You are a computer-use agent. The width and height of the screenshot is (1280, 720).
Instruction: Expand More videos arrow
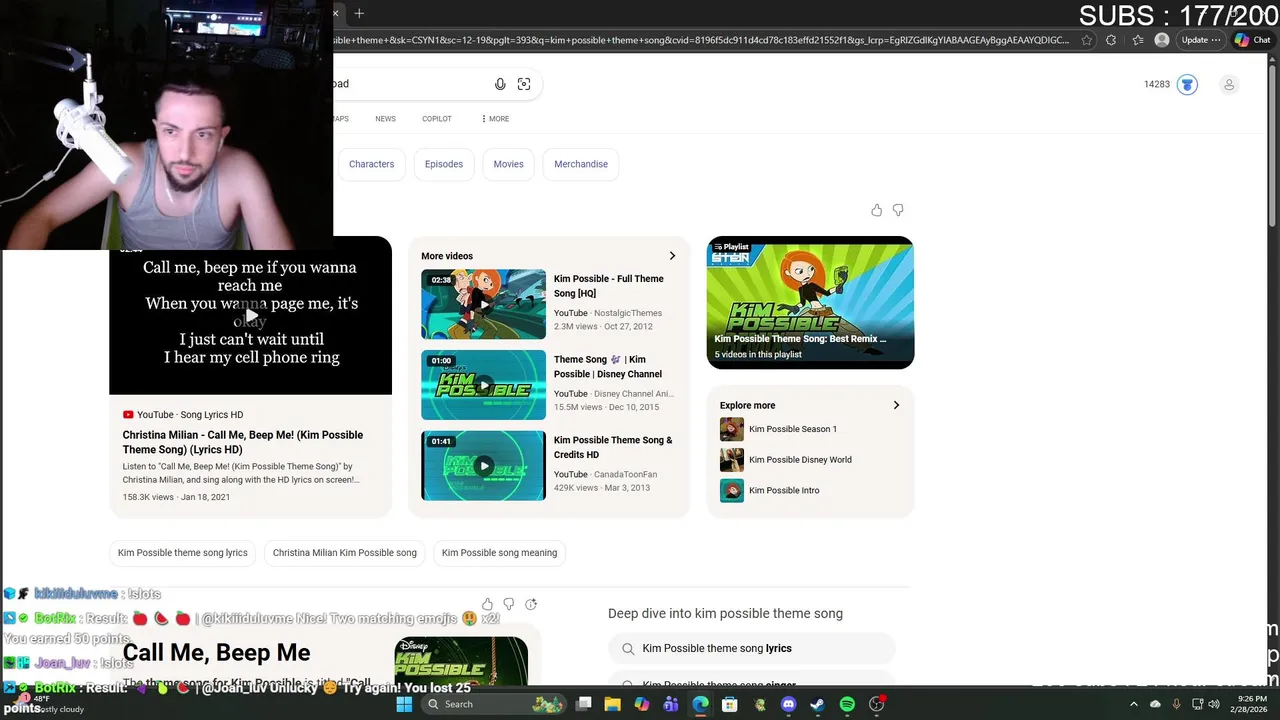tap(672, 256)
